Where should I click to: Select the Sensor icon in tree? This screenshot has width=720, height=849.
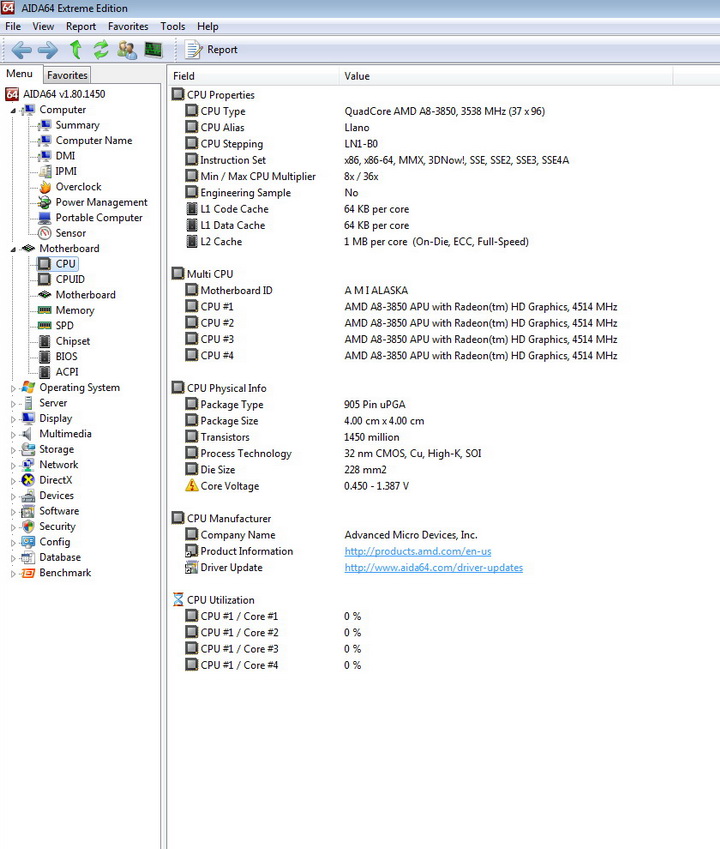(45, 233)
